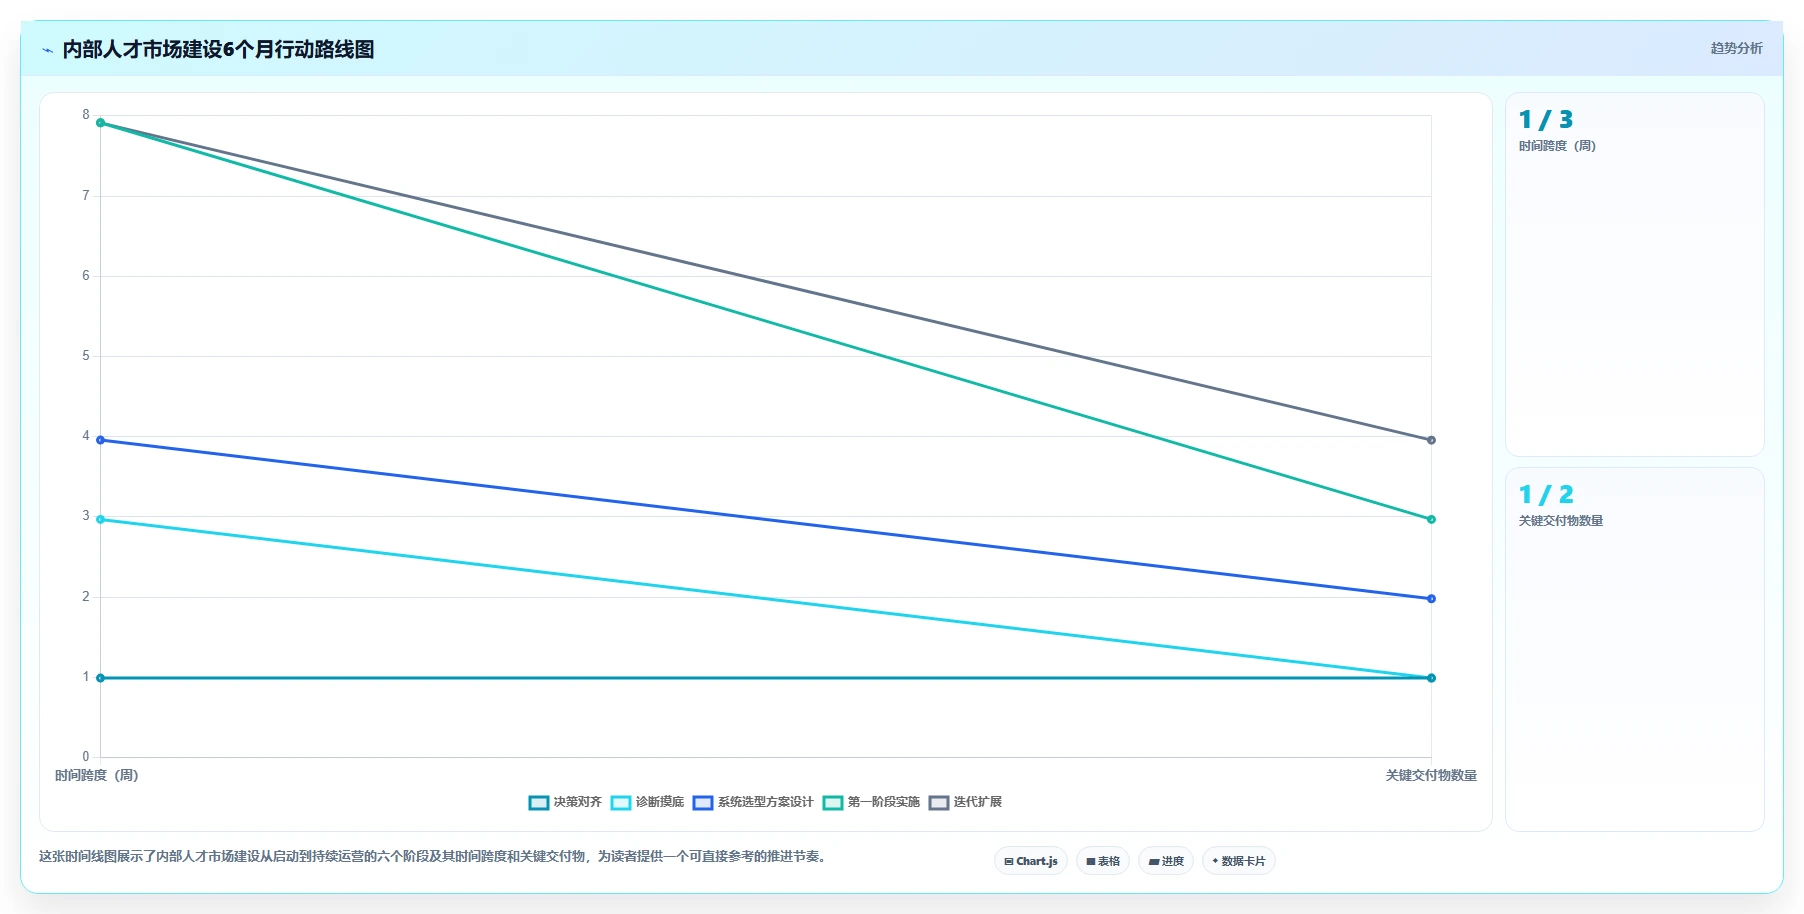Click the 系统选型方案设计 point at value 4 on left

tap(100, 440)
